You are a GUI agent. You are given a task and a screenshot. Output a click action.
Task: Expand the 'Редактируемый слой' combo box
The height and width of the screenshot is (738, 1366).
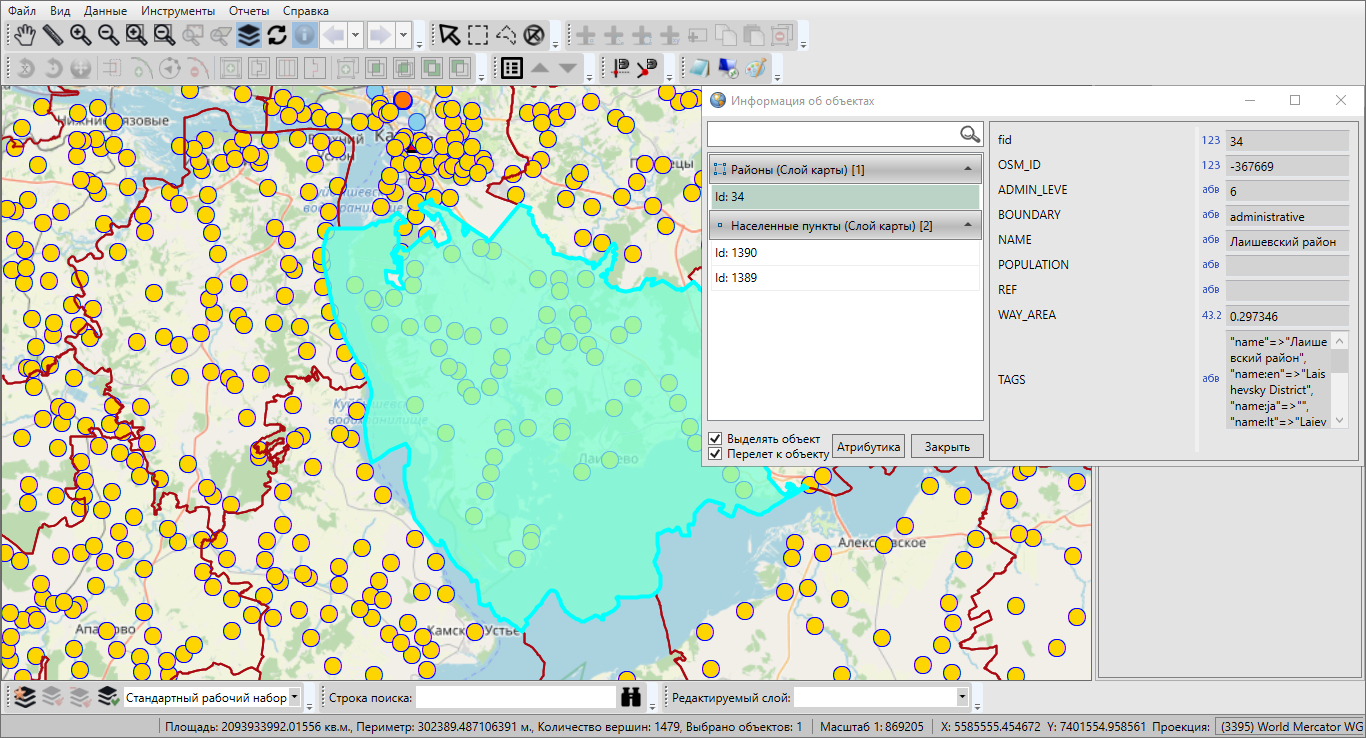pyautogui.click(x=962, y=697)
